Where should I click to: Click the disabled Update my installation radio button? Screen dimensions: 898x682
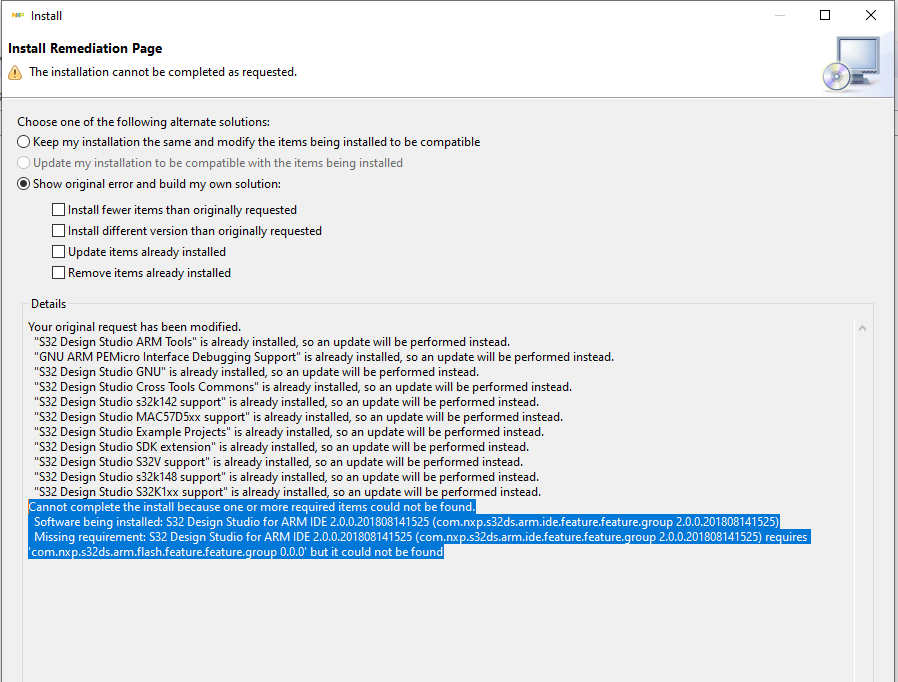(22, 162)
